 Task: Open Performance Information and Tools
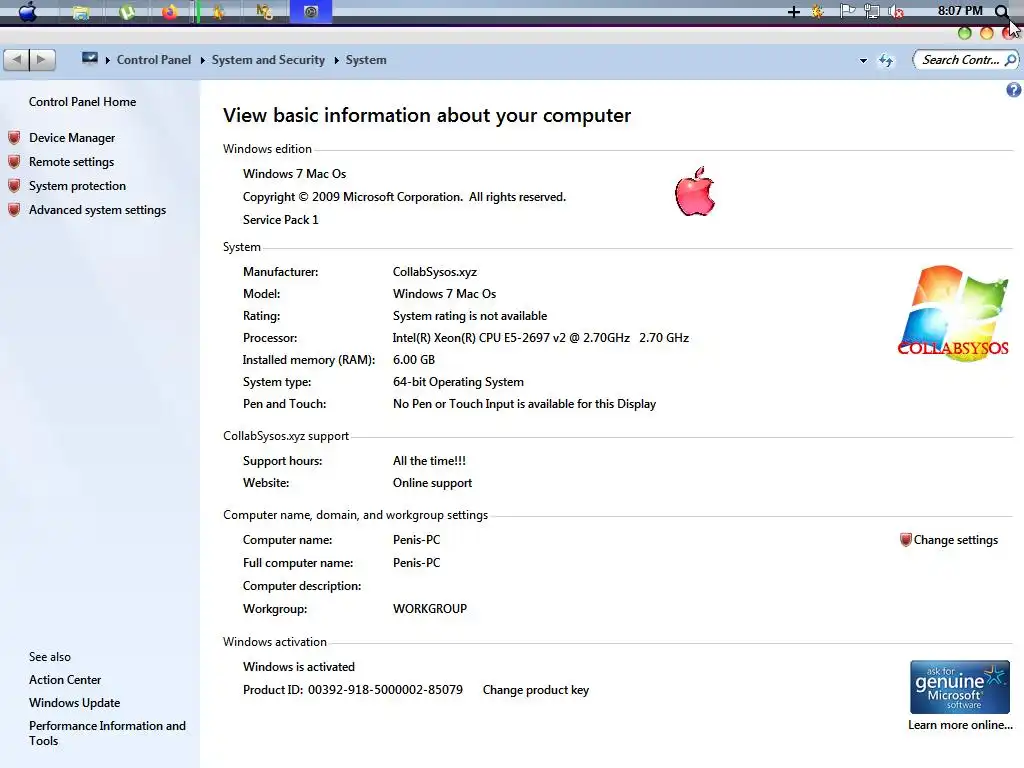(x=107, y=733)
